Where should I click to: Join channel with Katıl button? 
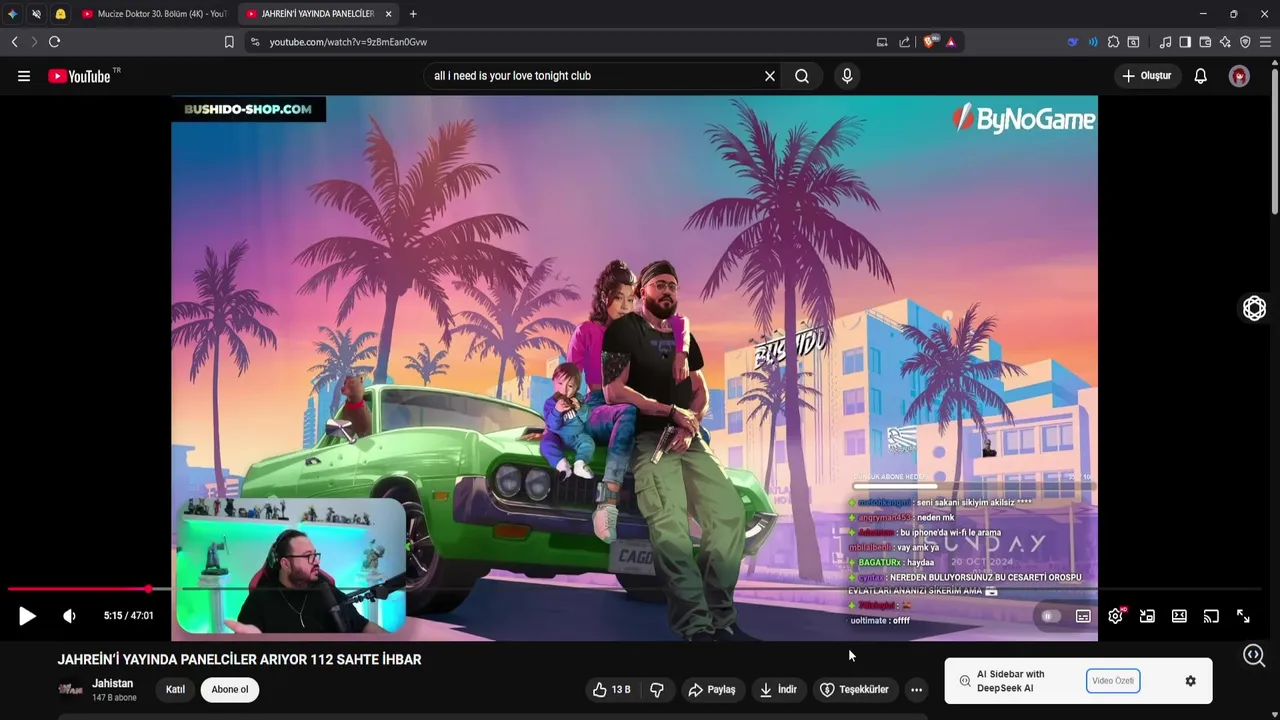175,690
